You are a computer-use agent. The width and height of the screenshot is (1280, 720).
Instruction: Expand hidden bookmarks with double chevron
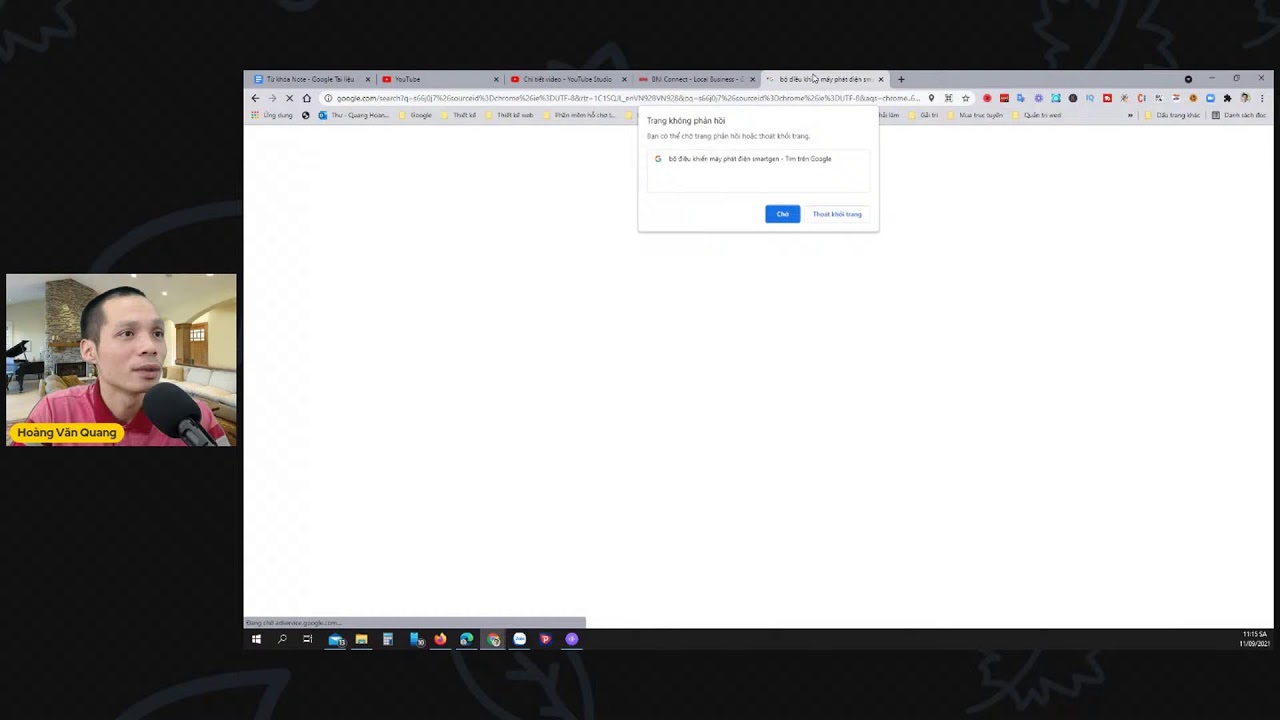point(1130,115)
